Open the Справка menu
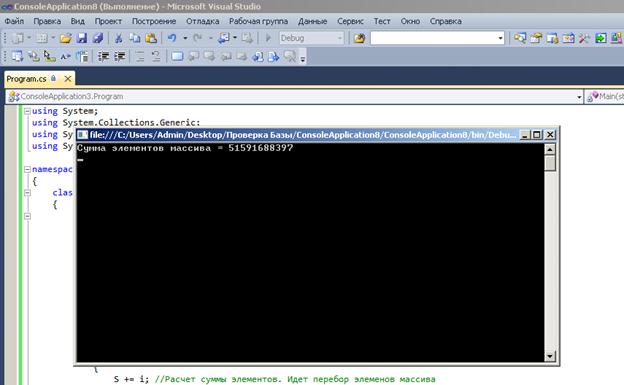624x385 pixels. (x=445, y=21)
